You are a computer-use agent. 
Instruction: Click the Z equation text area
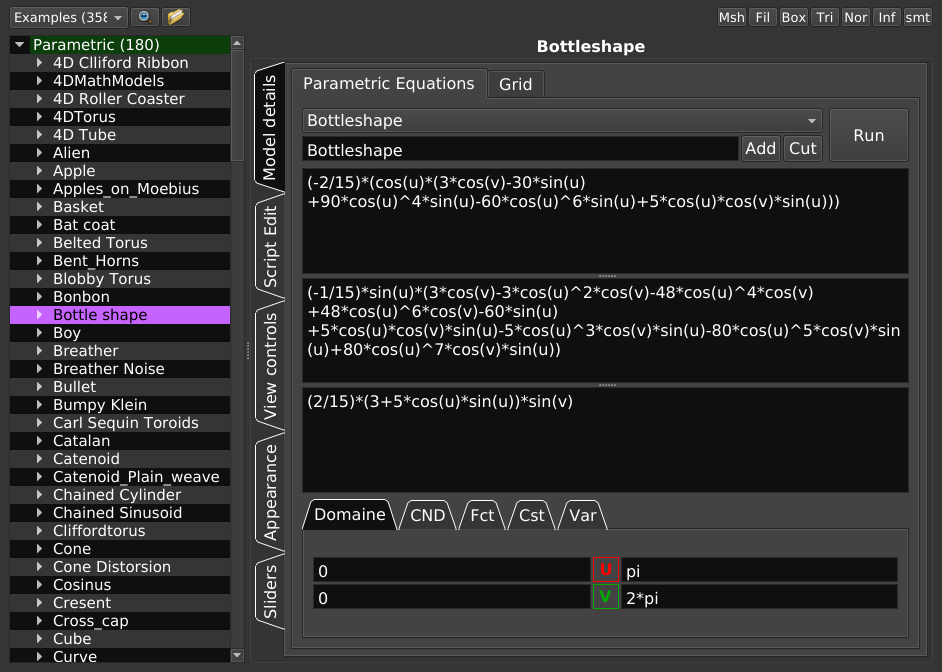click(605, 440)
